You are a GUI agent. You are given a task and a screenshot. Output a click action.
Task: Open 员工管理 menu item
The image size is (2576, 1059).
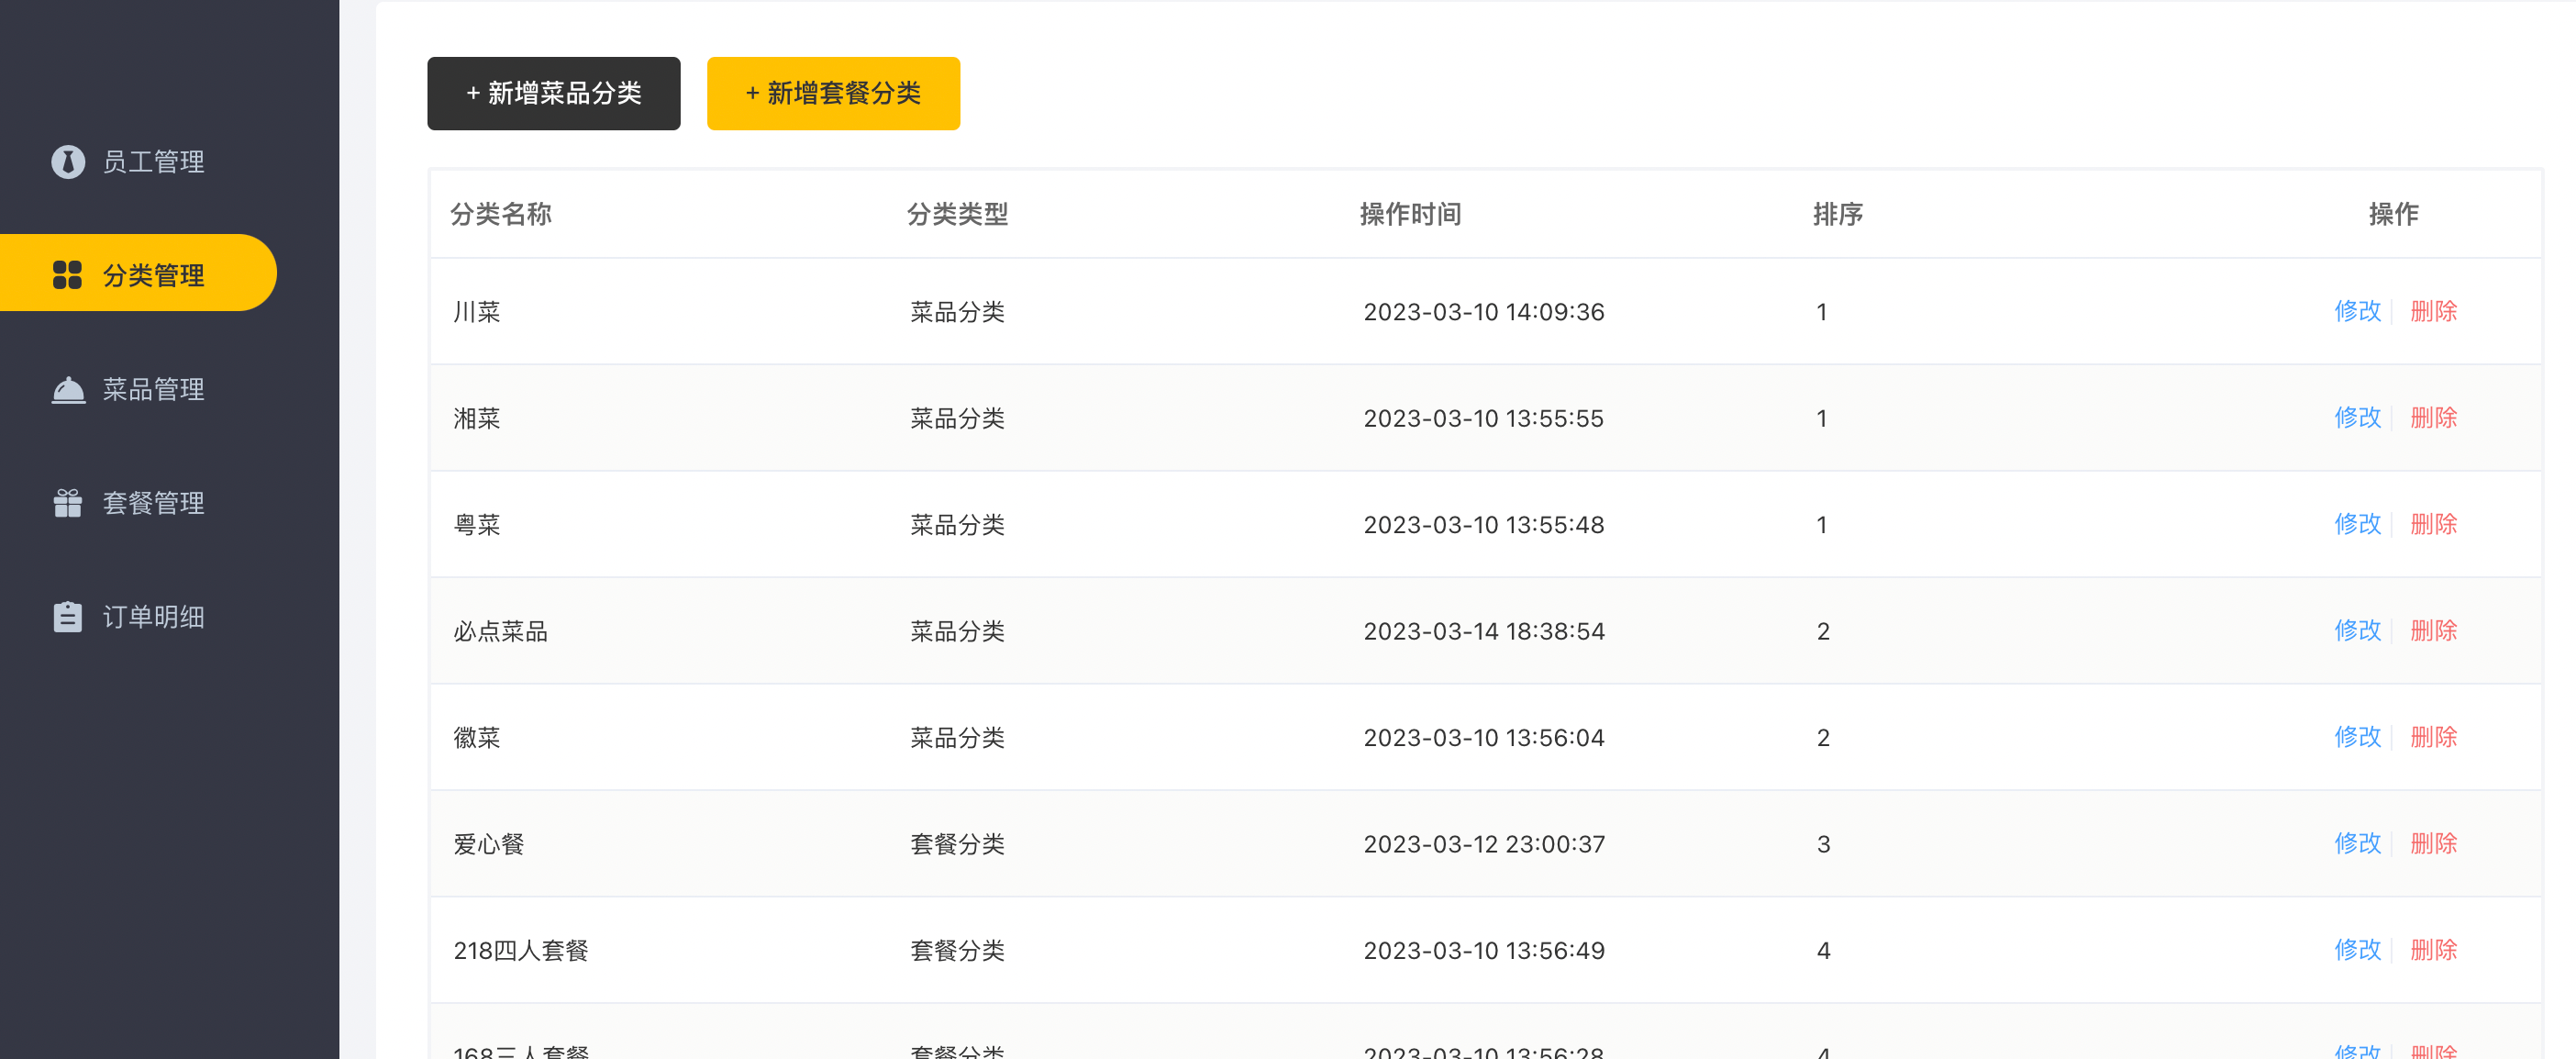point(153,162)
